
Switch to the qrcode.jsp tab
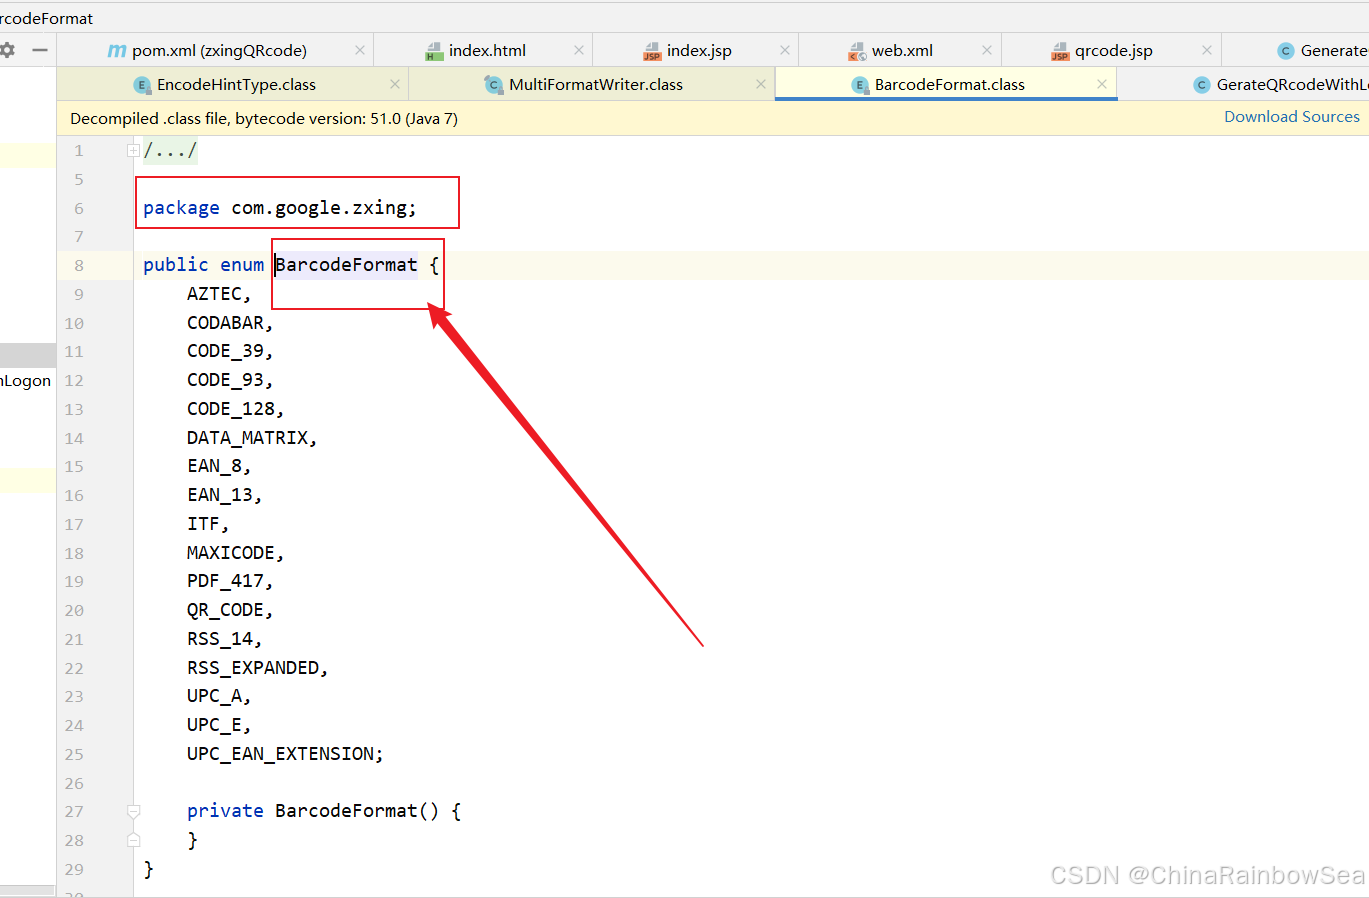(1113, 51)
